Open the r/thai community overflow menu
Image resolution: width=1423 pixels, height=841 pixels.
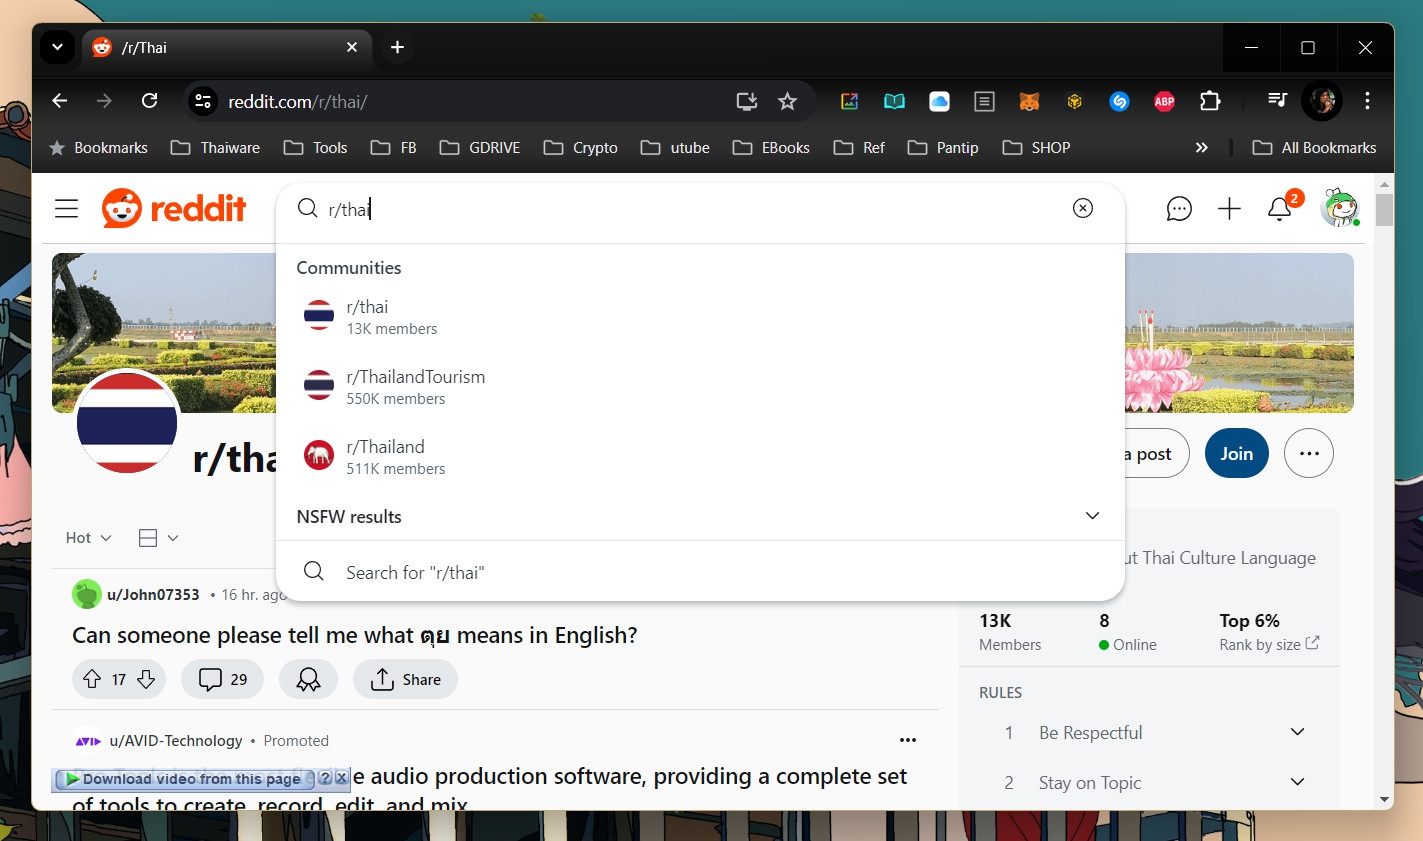coord(1309,453)
